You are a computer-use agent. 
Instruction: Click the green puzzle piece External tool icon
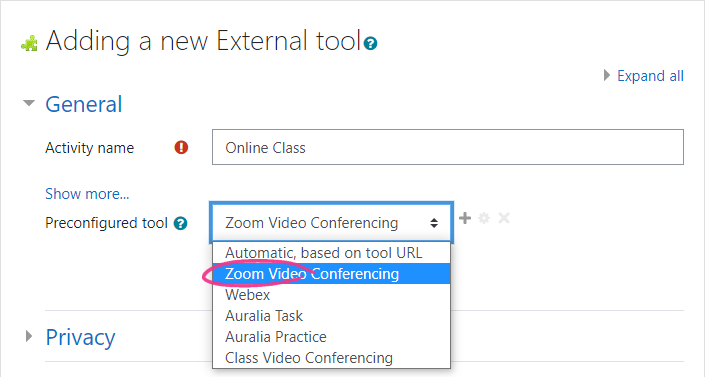(29, 43)
